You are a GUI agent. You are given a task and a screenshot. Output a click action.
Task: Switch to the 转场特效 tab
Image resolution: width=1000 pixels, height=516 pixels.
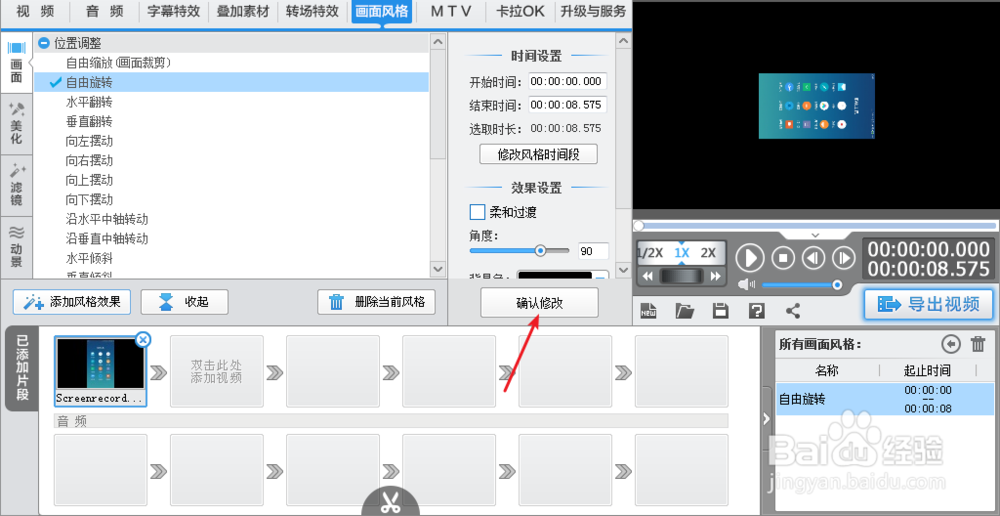coord(312,11)
